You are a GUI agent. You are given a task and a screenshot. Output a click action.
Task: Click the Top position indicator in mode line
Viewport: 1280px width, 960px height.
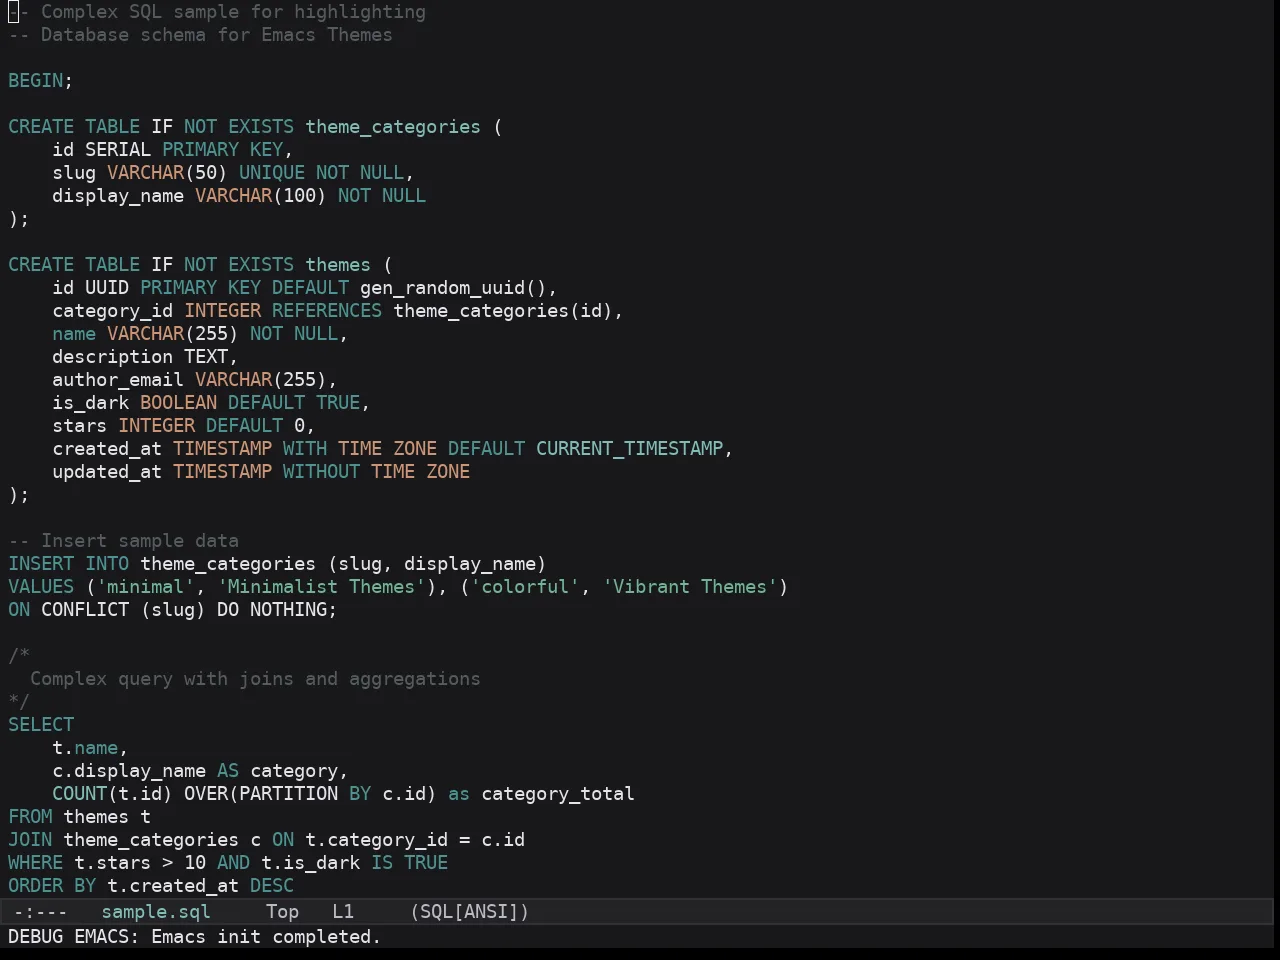click(x=282, y=912)
